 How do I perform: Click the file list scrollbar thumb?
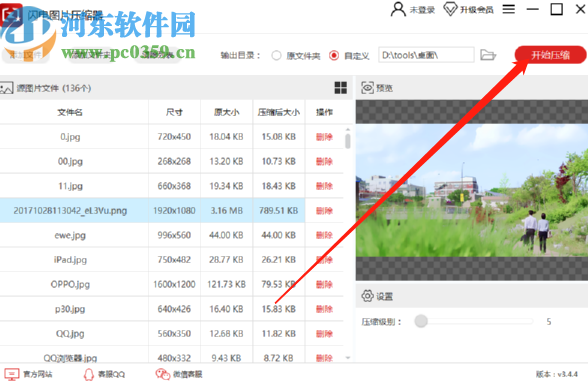(x=348, y=141)
